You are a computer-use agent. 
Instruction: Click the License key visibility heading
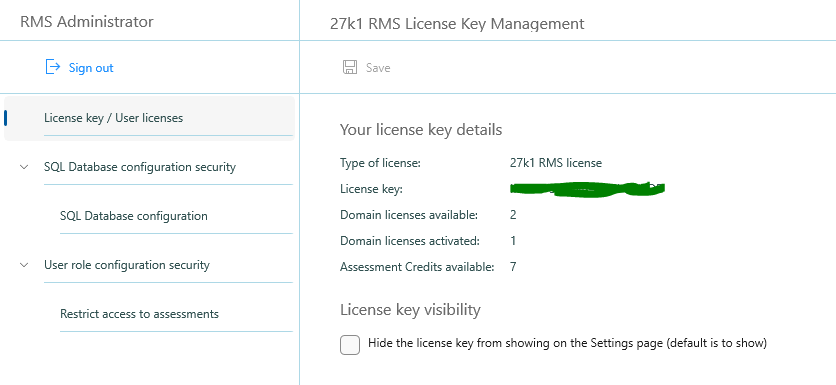[411, 310]
